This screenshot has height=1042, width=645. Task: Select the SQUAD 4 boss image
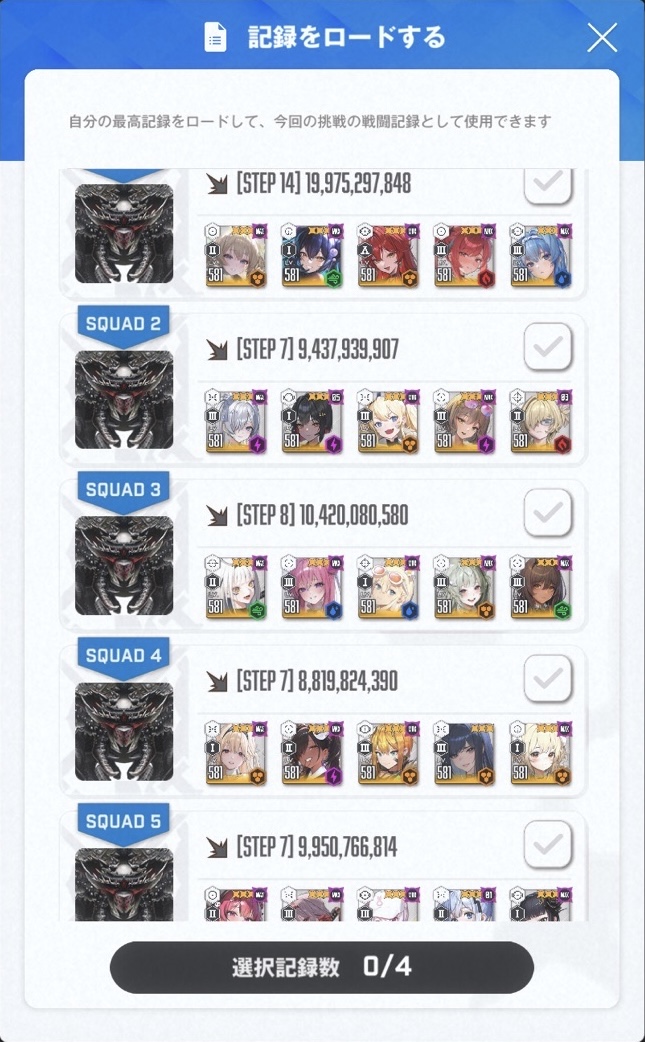pos(124,731)
